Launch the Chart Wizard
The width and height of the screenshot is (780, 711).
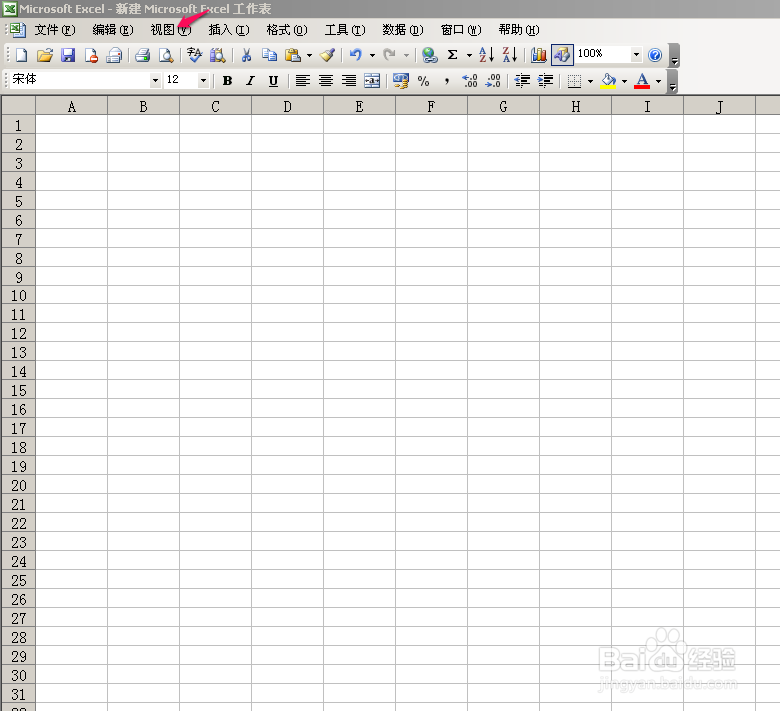pos(538,55)
